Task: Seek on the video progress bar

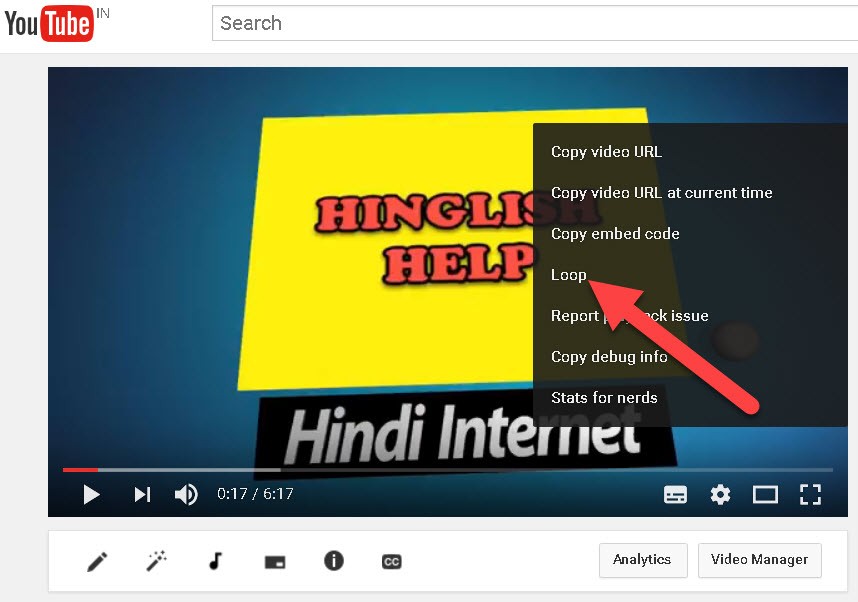Action: (450, 469)
